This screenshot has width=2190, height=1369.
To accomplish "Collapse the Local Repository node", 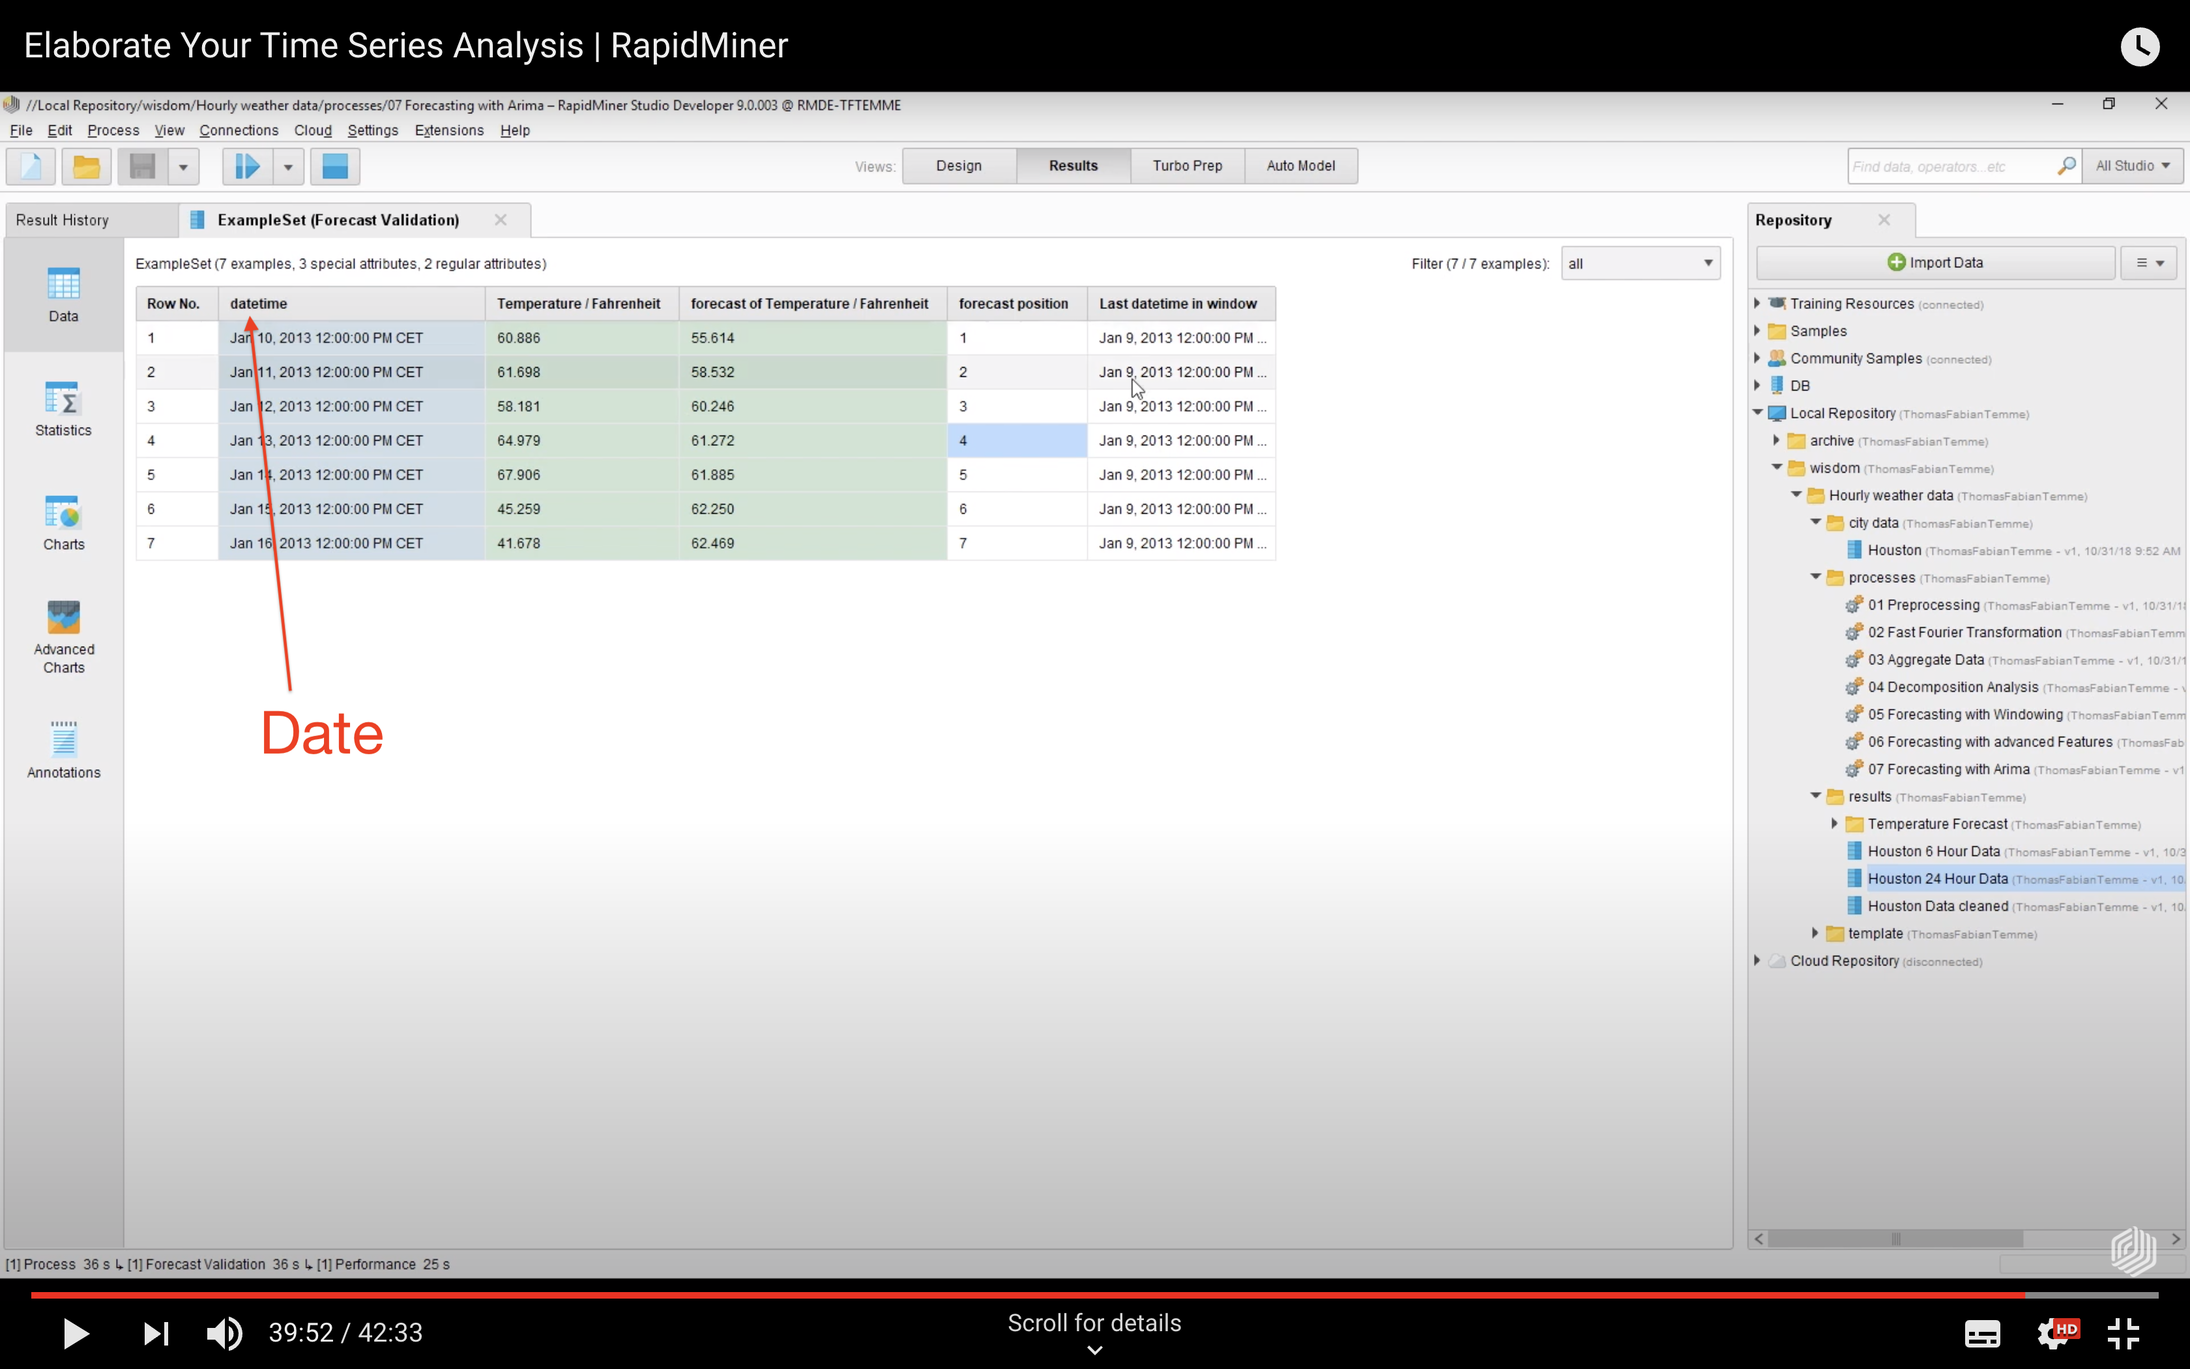I will [1758, 412].
